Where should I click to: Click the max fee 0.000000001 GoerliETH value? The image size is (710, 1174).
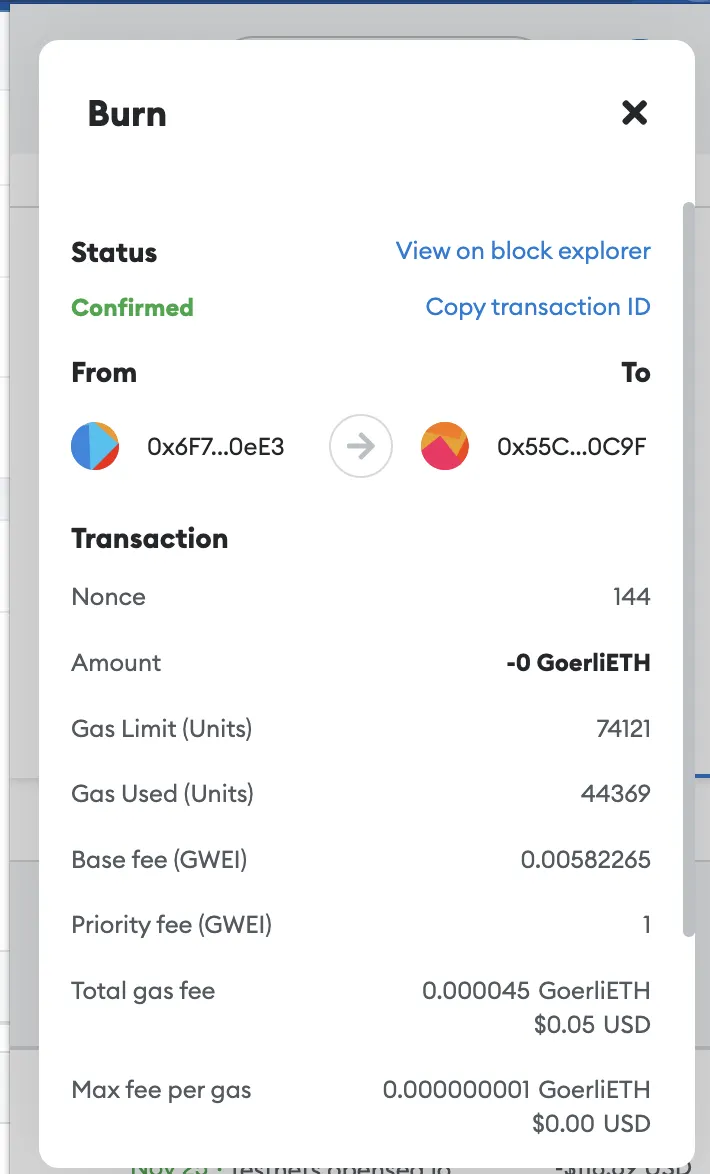click(516, 1089)
